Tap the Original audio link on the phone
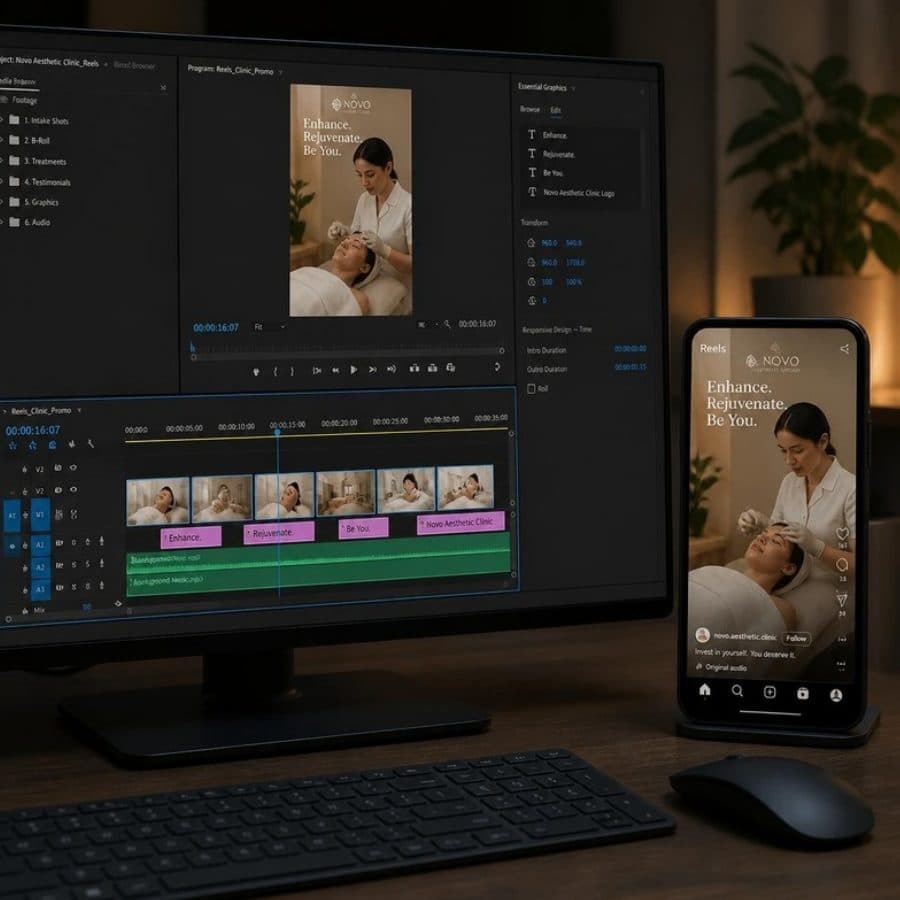Image resolution: width=900 pixels, height=900 pixels. tap(726, 668)
